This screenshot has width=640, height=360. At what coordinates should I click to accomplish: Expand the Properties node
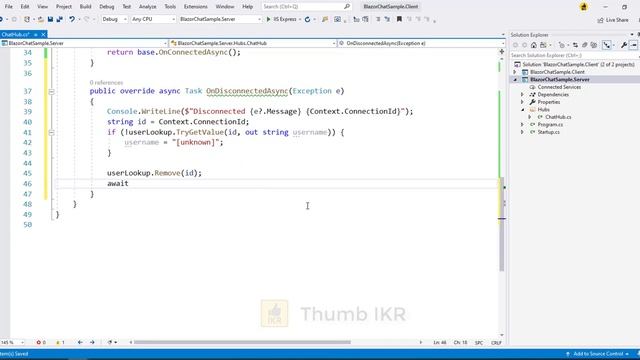(x=522, y=102)
